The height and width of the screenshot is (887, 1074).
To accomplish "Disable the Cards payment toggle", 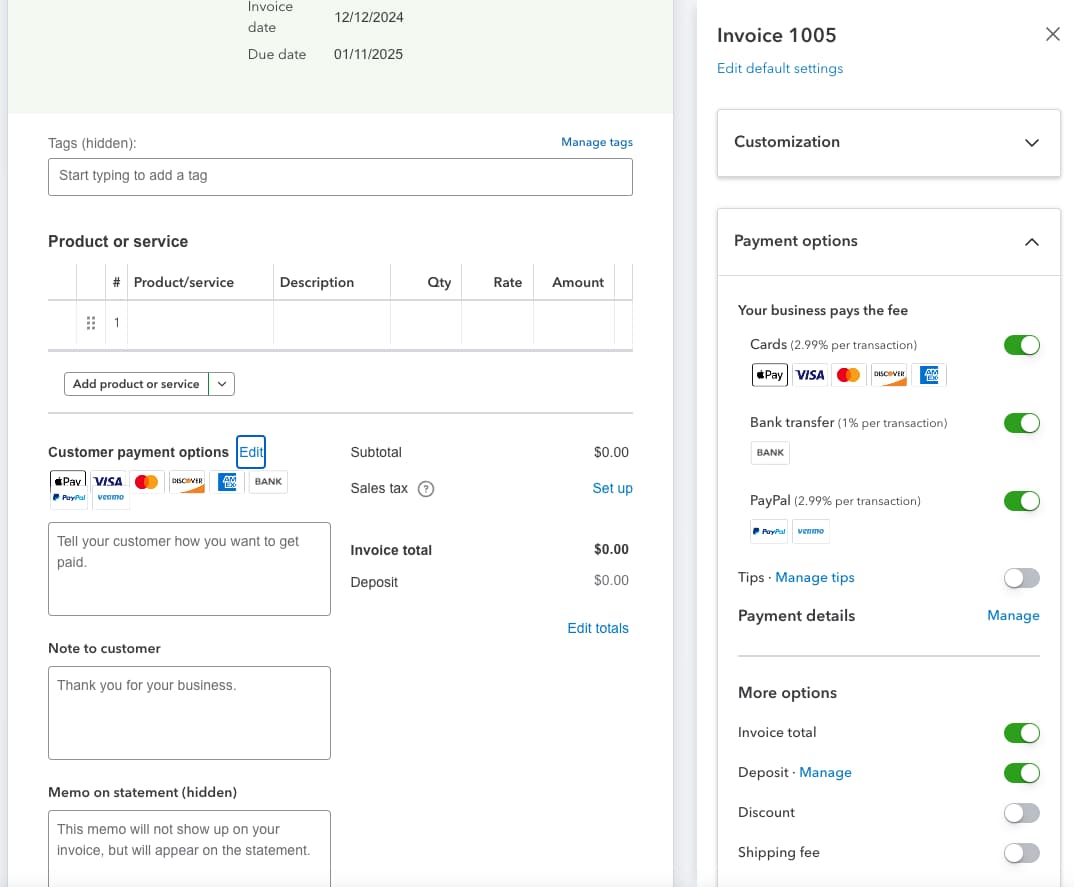I will click(1021, 345).
